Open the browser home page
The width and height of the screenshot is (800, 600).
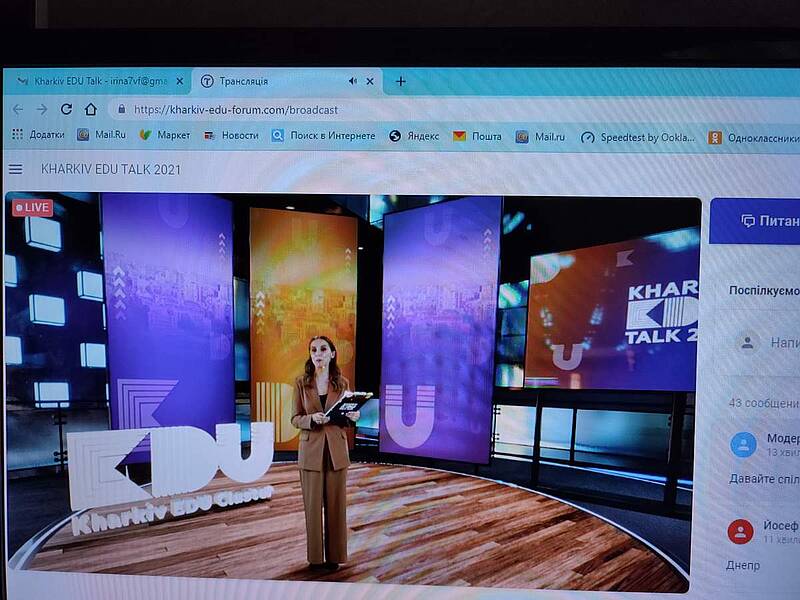[x=91, y=109]
